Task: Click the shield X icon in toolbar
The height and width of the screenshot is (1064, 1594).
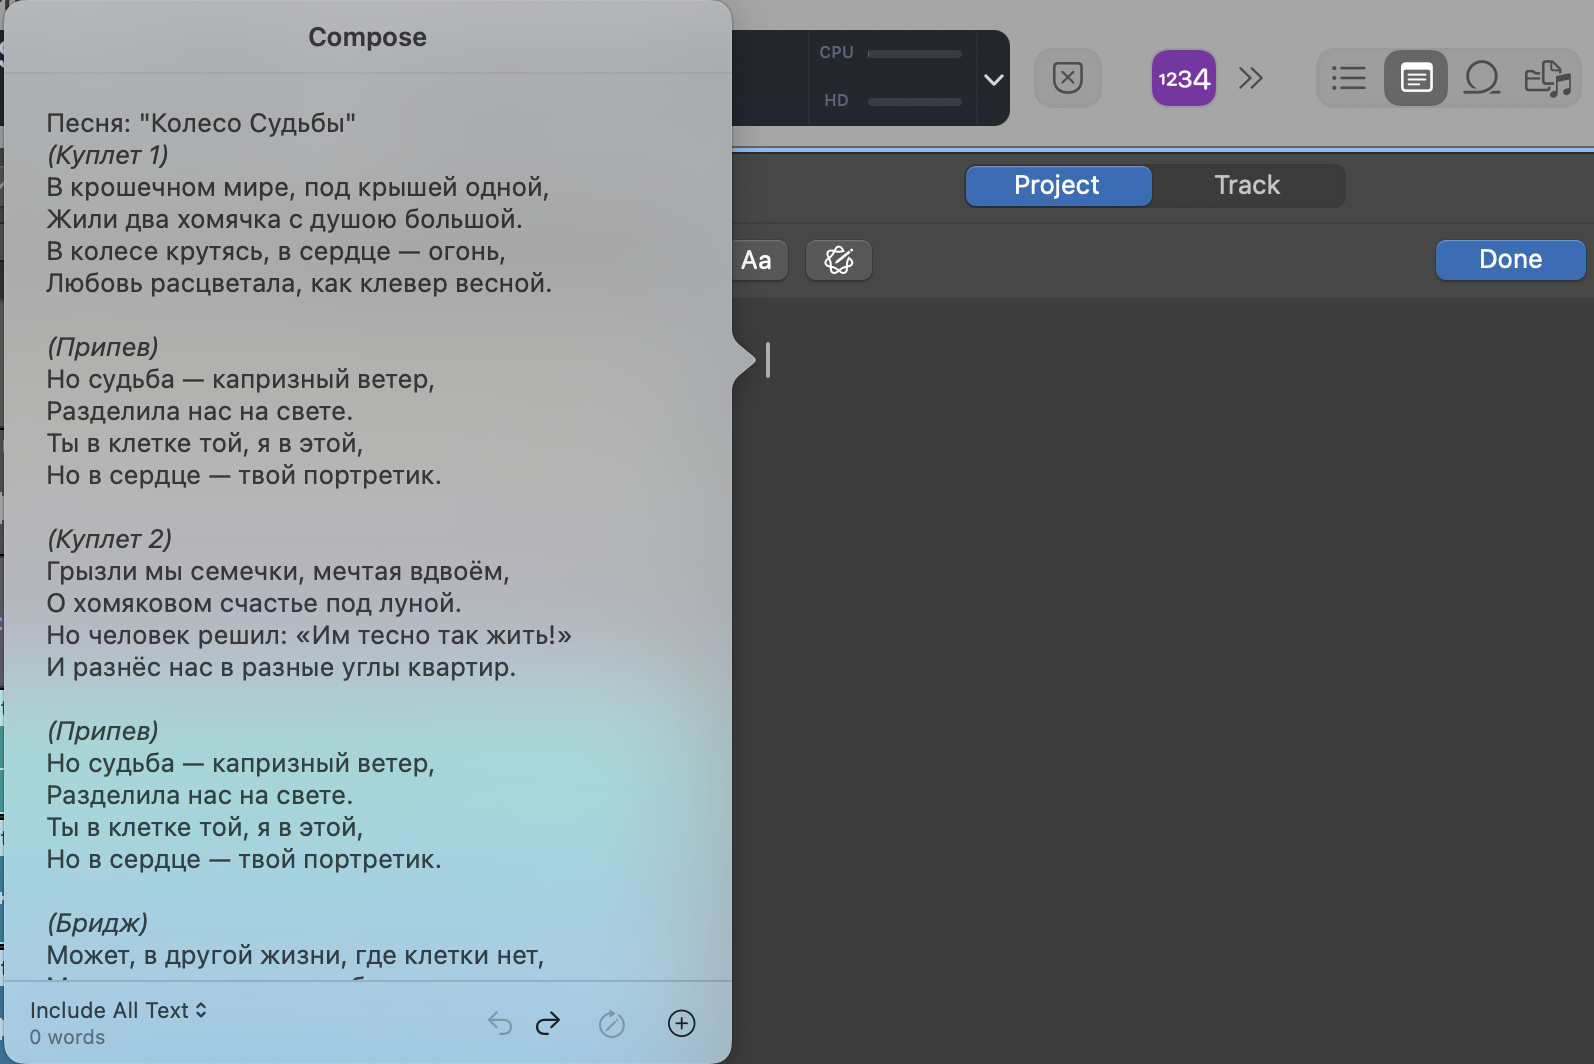Action: (x=1068, y=78)
